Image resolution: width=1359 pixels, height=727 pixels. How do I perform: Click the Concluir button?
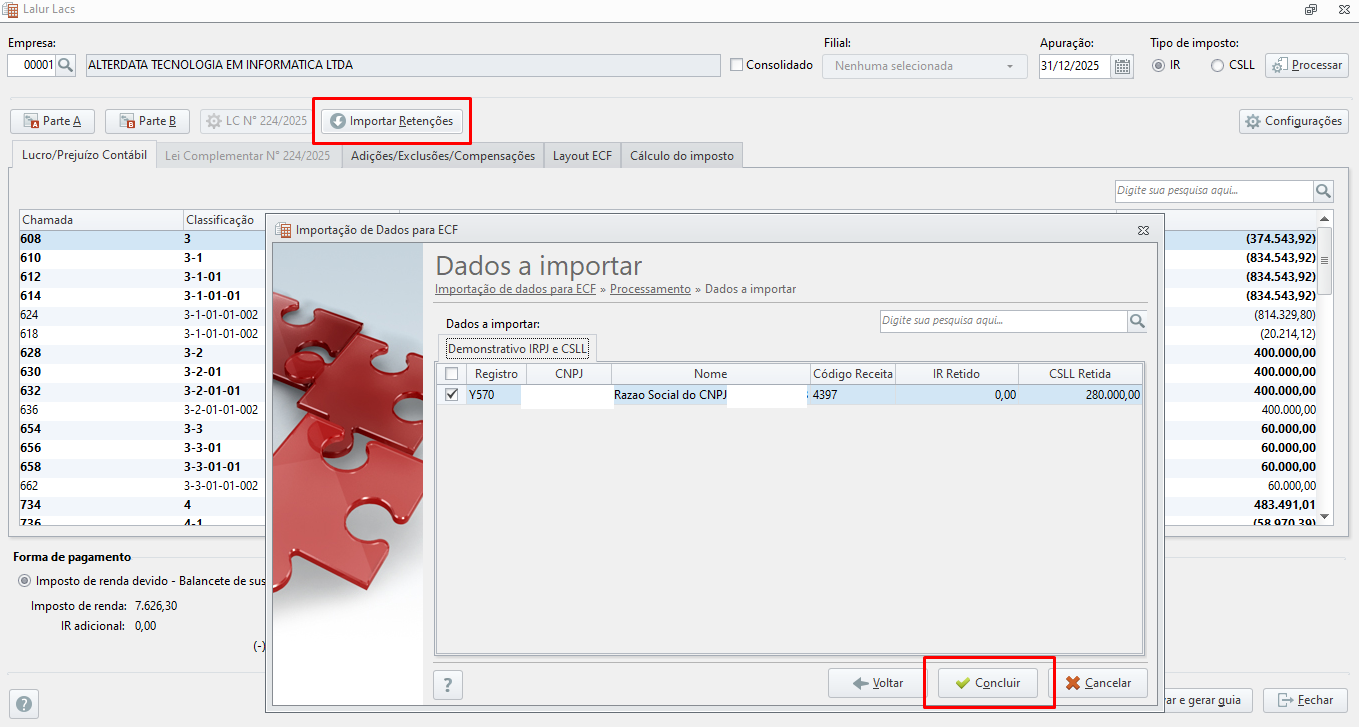[x=987, y=683]
